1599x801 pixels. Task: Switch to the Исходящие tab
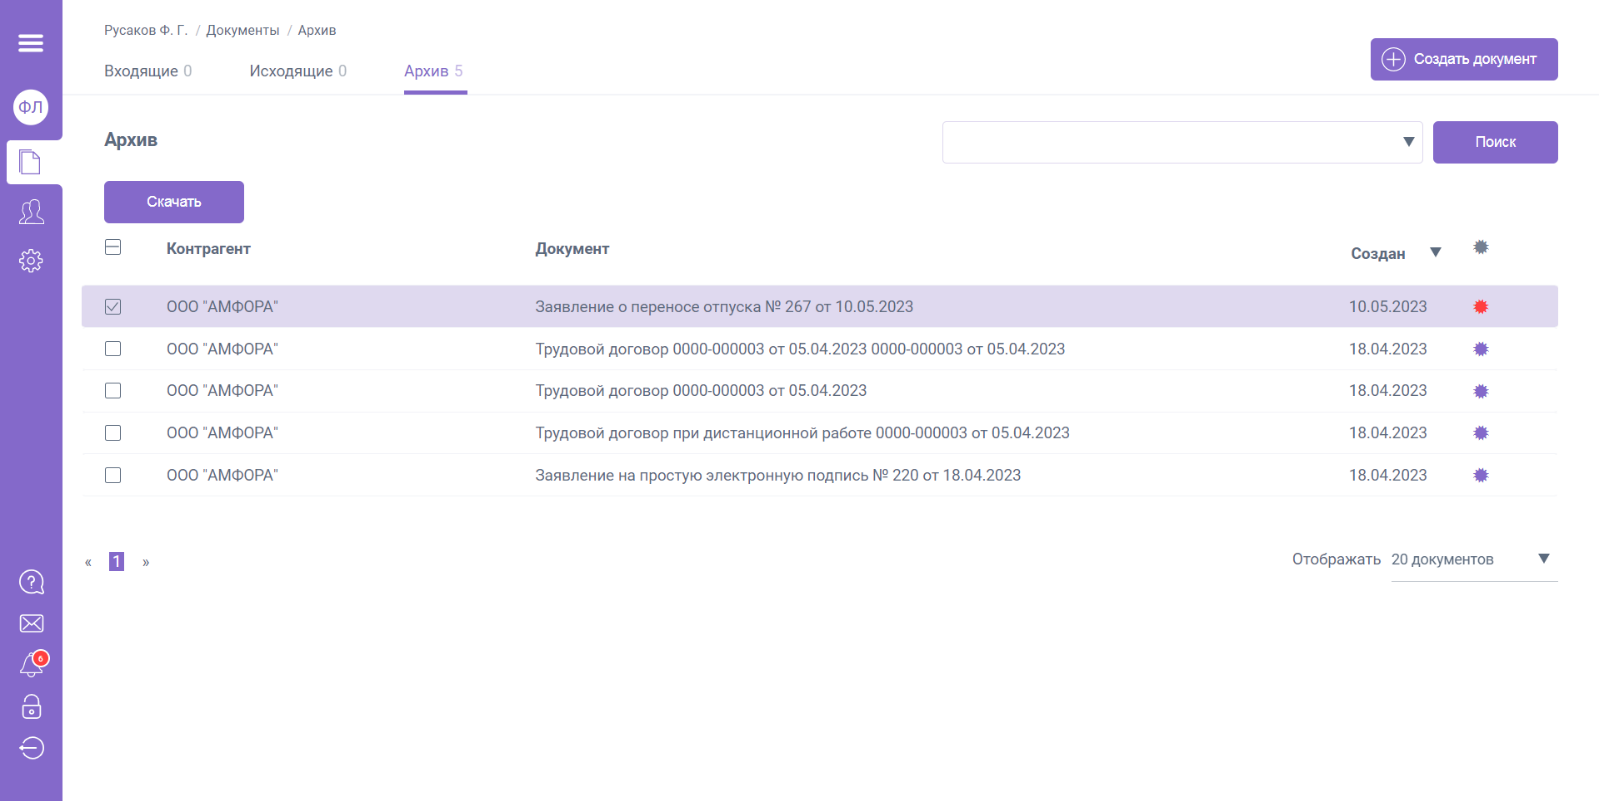[298, 71]
